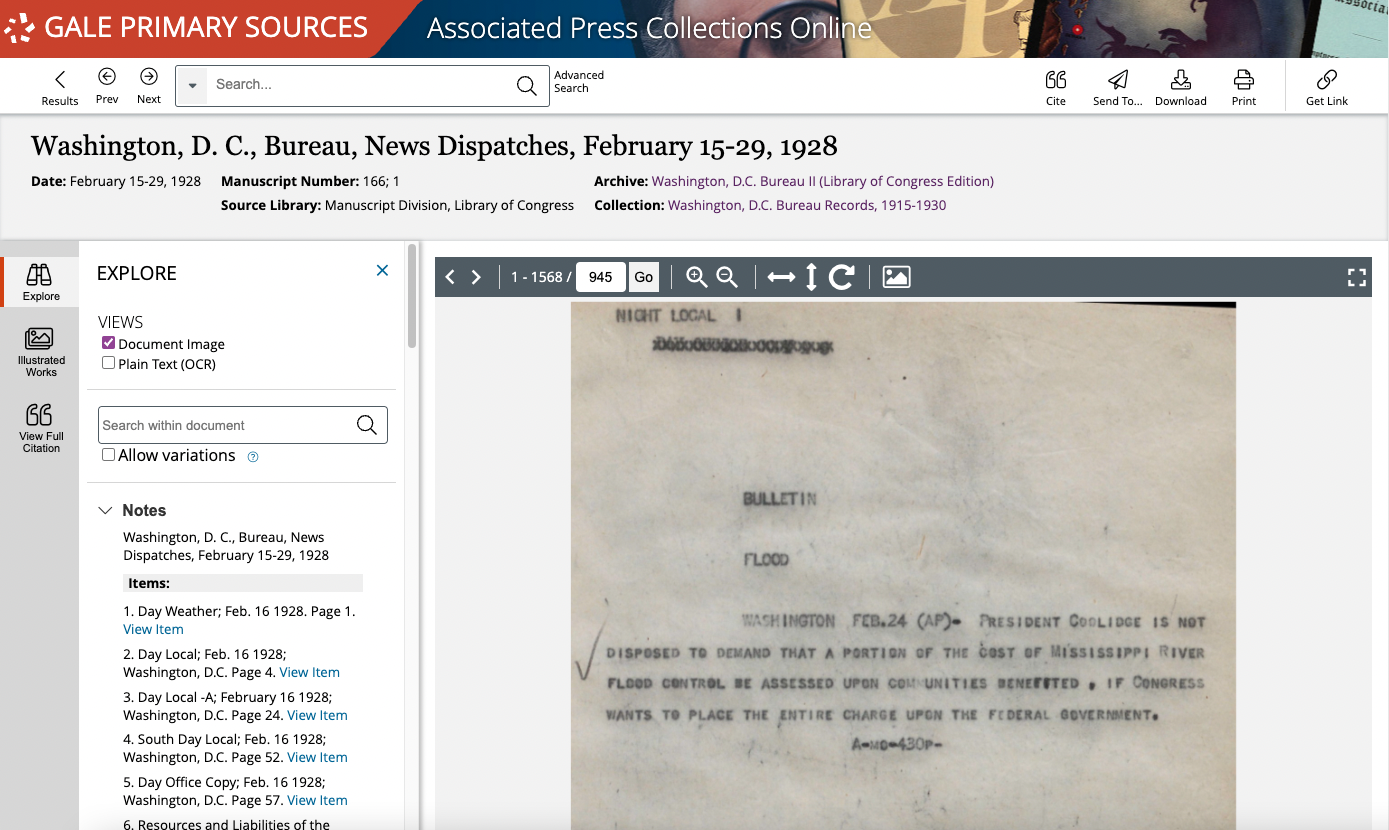
Task: Open Advanced Search
Action: pos(579,81)
